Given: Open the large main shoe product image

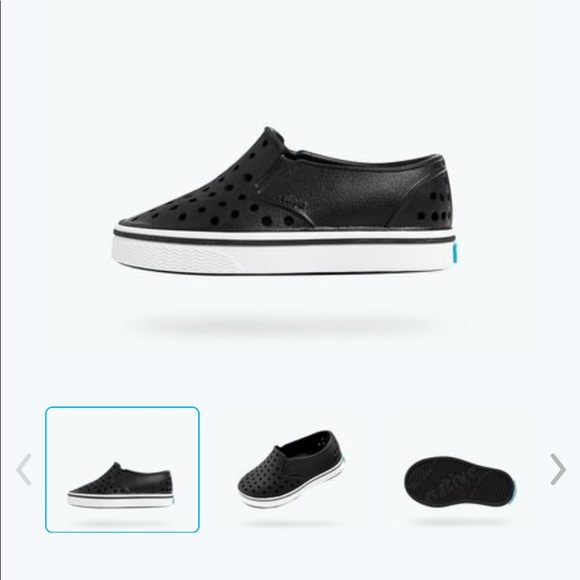Looking at the screenshot, I should click(284, 201).
